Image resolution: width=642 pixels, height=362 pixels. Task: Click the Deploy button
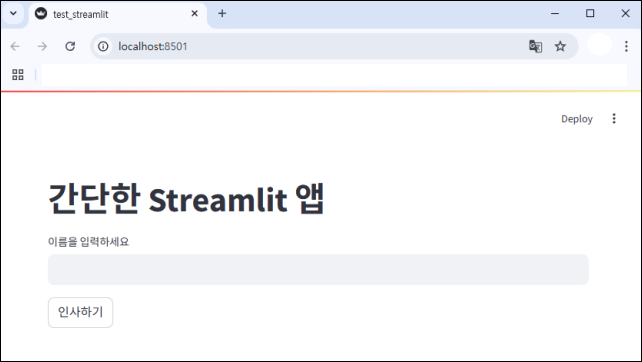[x=576, y=119]
